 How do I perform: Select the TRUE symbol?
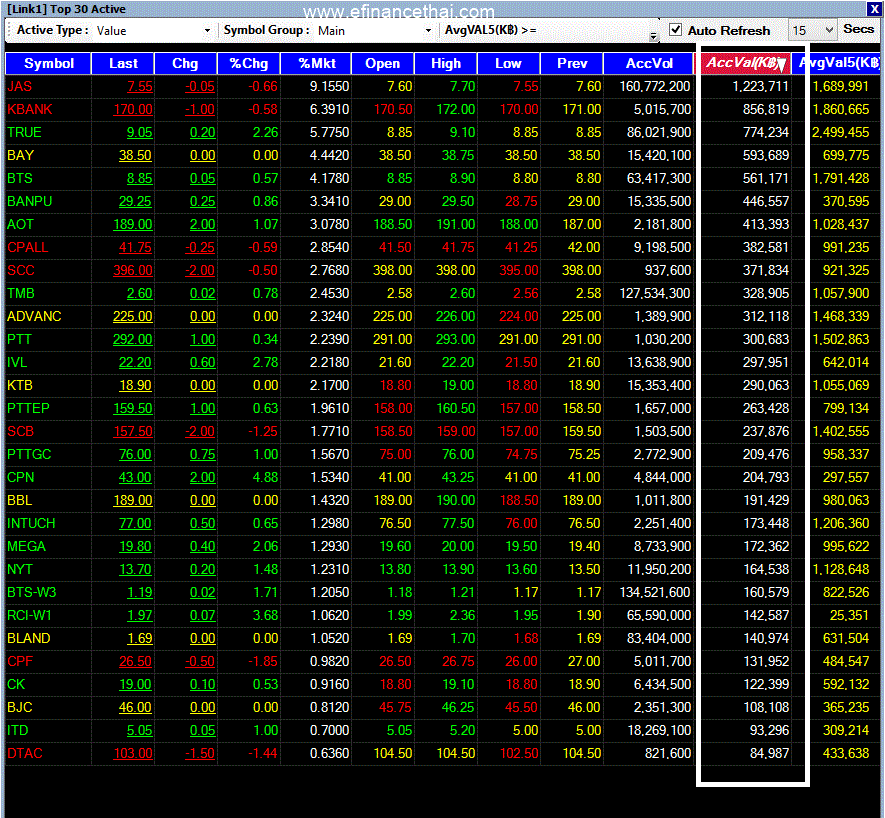(24, 133)
